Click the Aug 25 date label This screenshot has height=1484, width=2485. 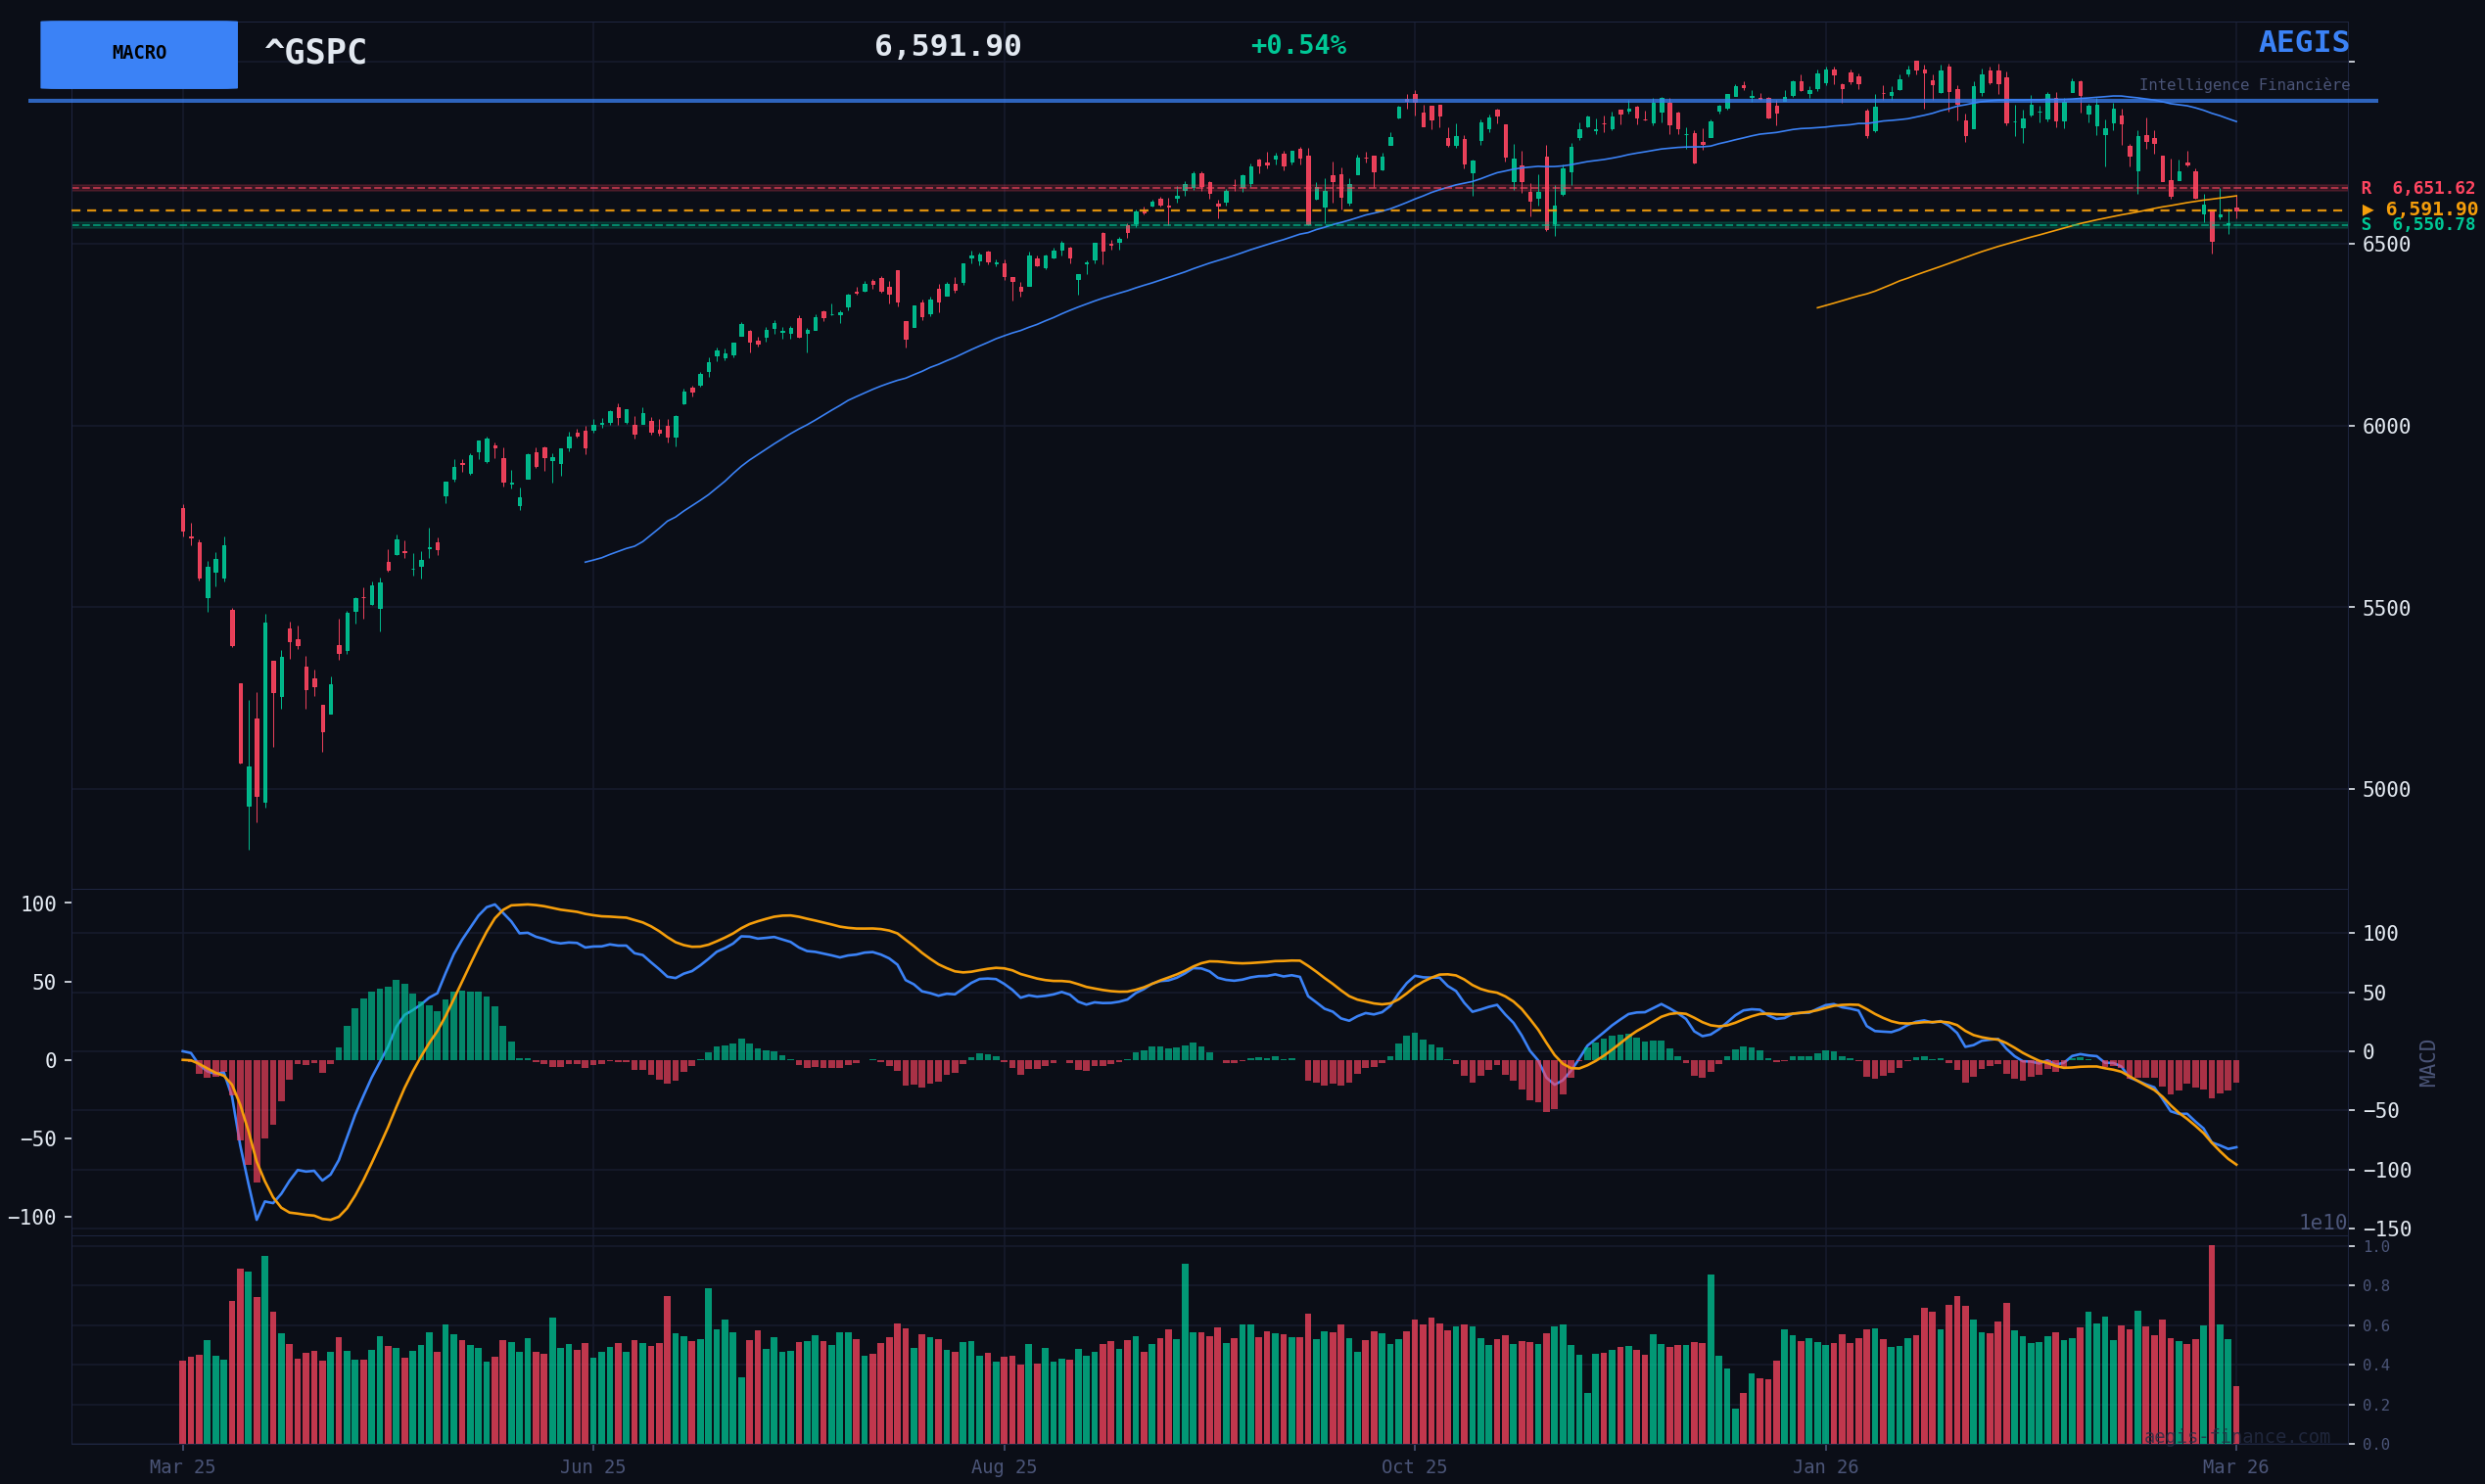tap(1004, 1467)
